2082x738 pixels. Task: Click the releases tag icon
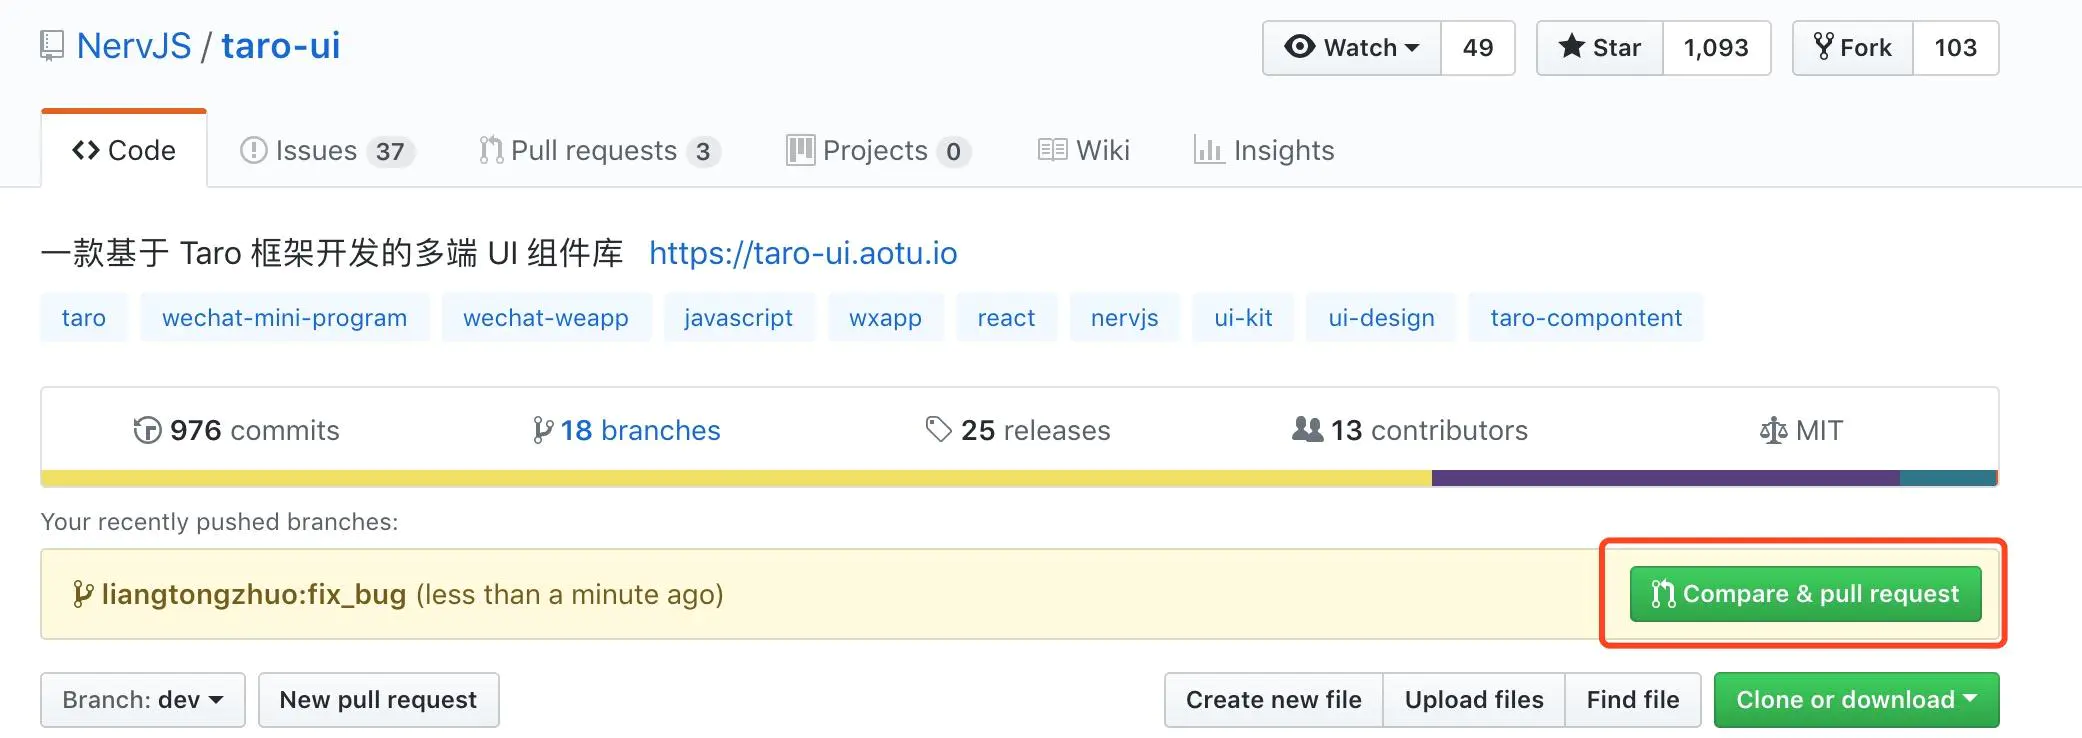point(938,430)
